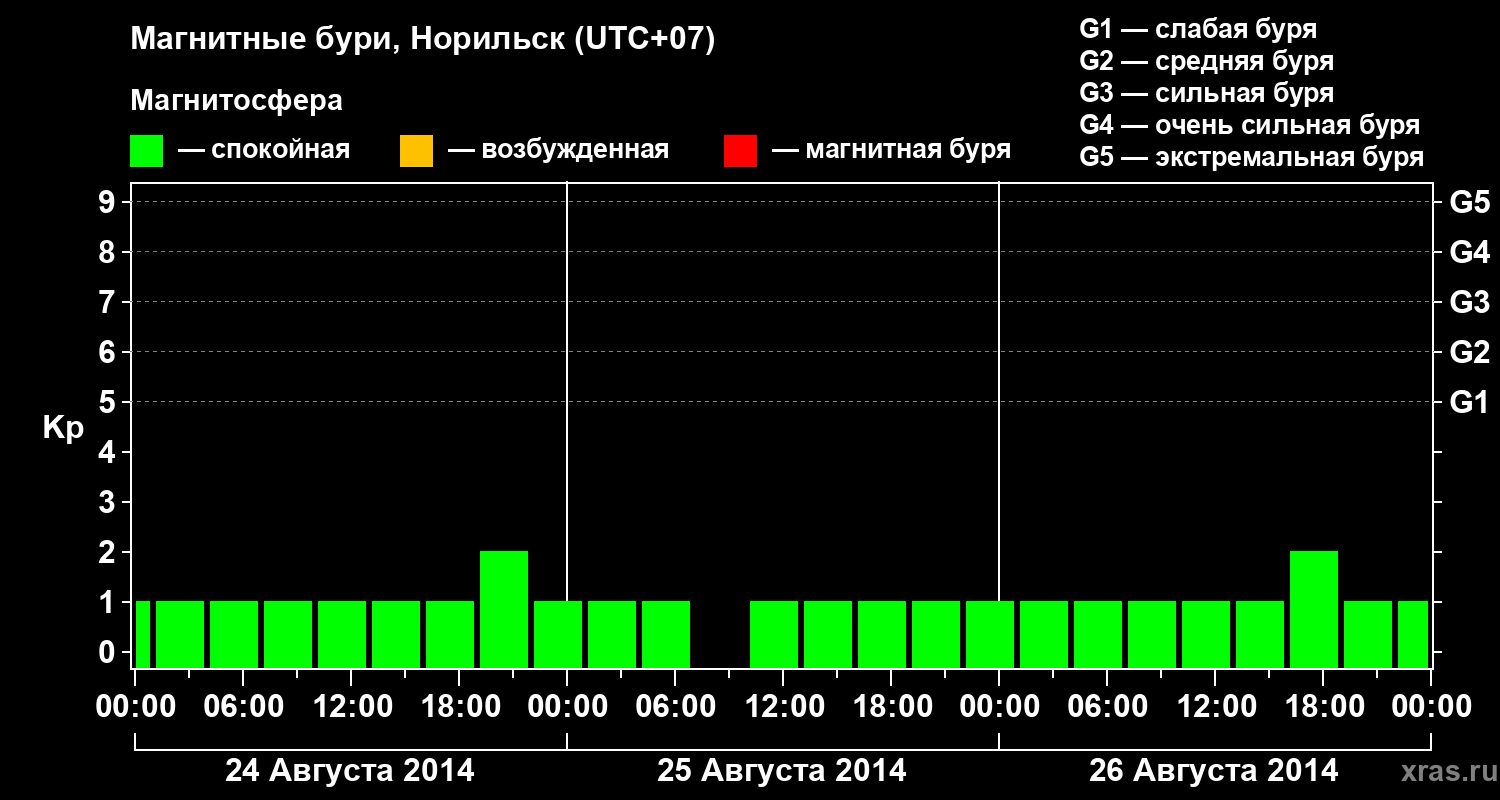Click 'G5 — экстремальная буря' legend line
Screen dimensions: 1500x800
[x=1252, y=157]
